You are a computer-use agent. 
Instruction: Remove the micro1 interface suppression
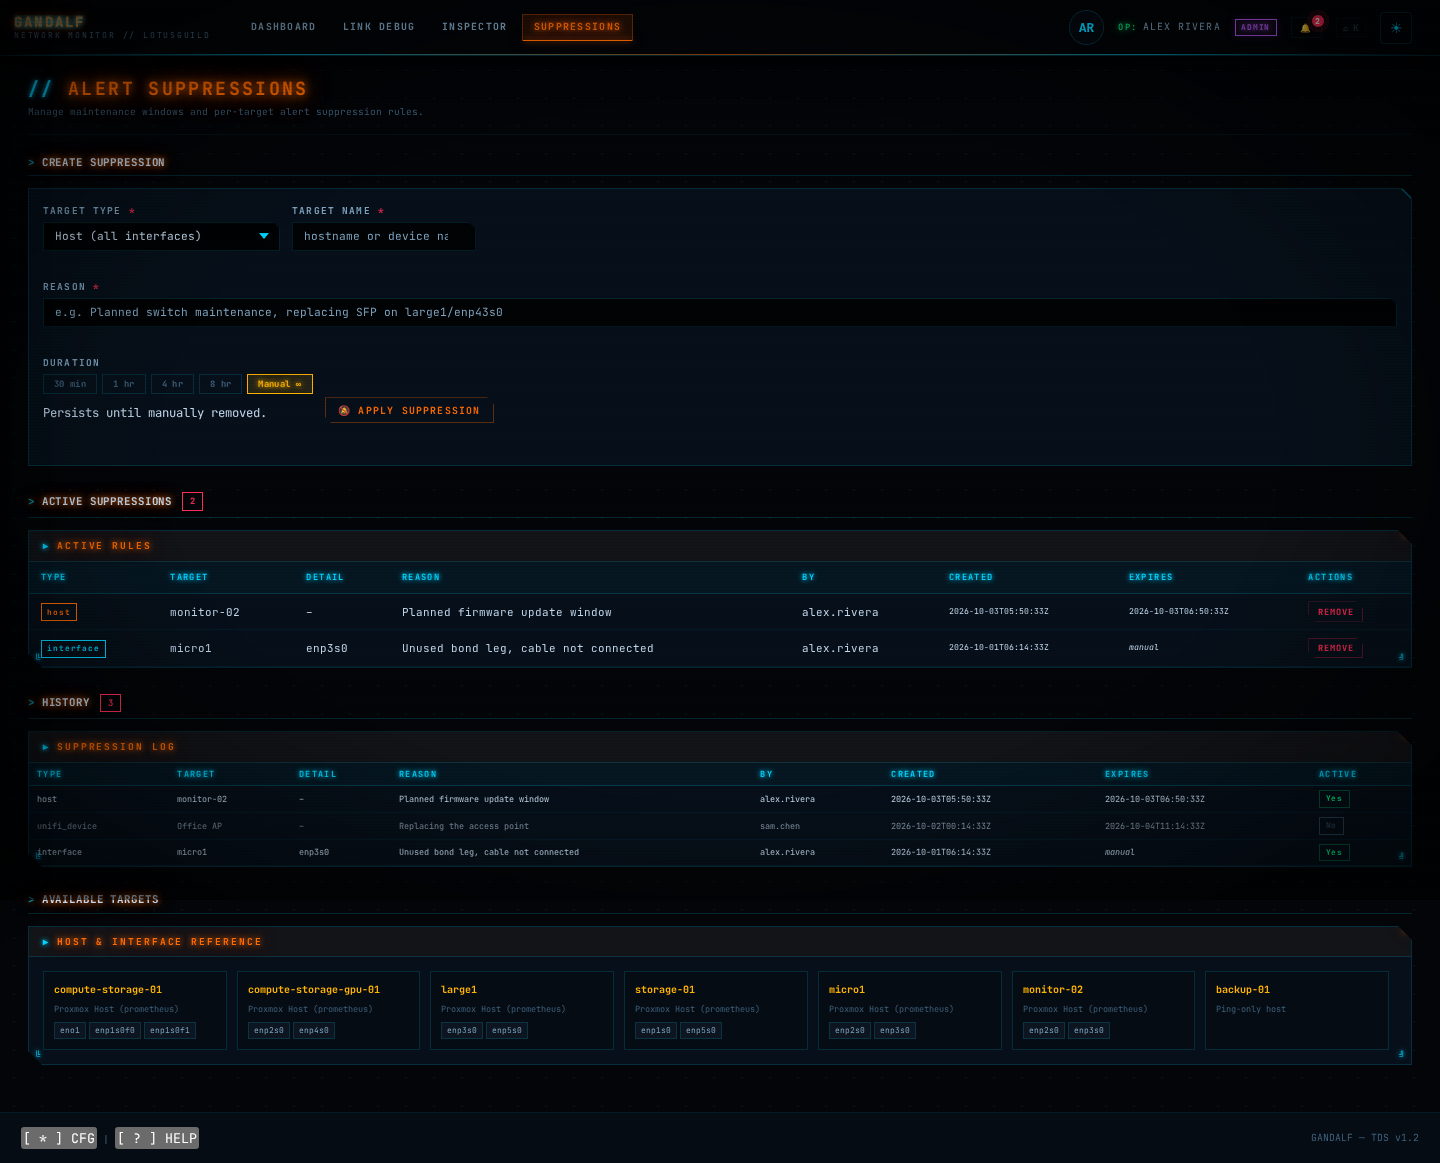pos(1335,648)
